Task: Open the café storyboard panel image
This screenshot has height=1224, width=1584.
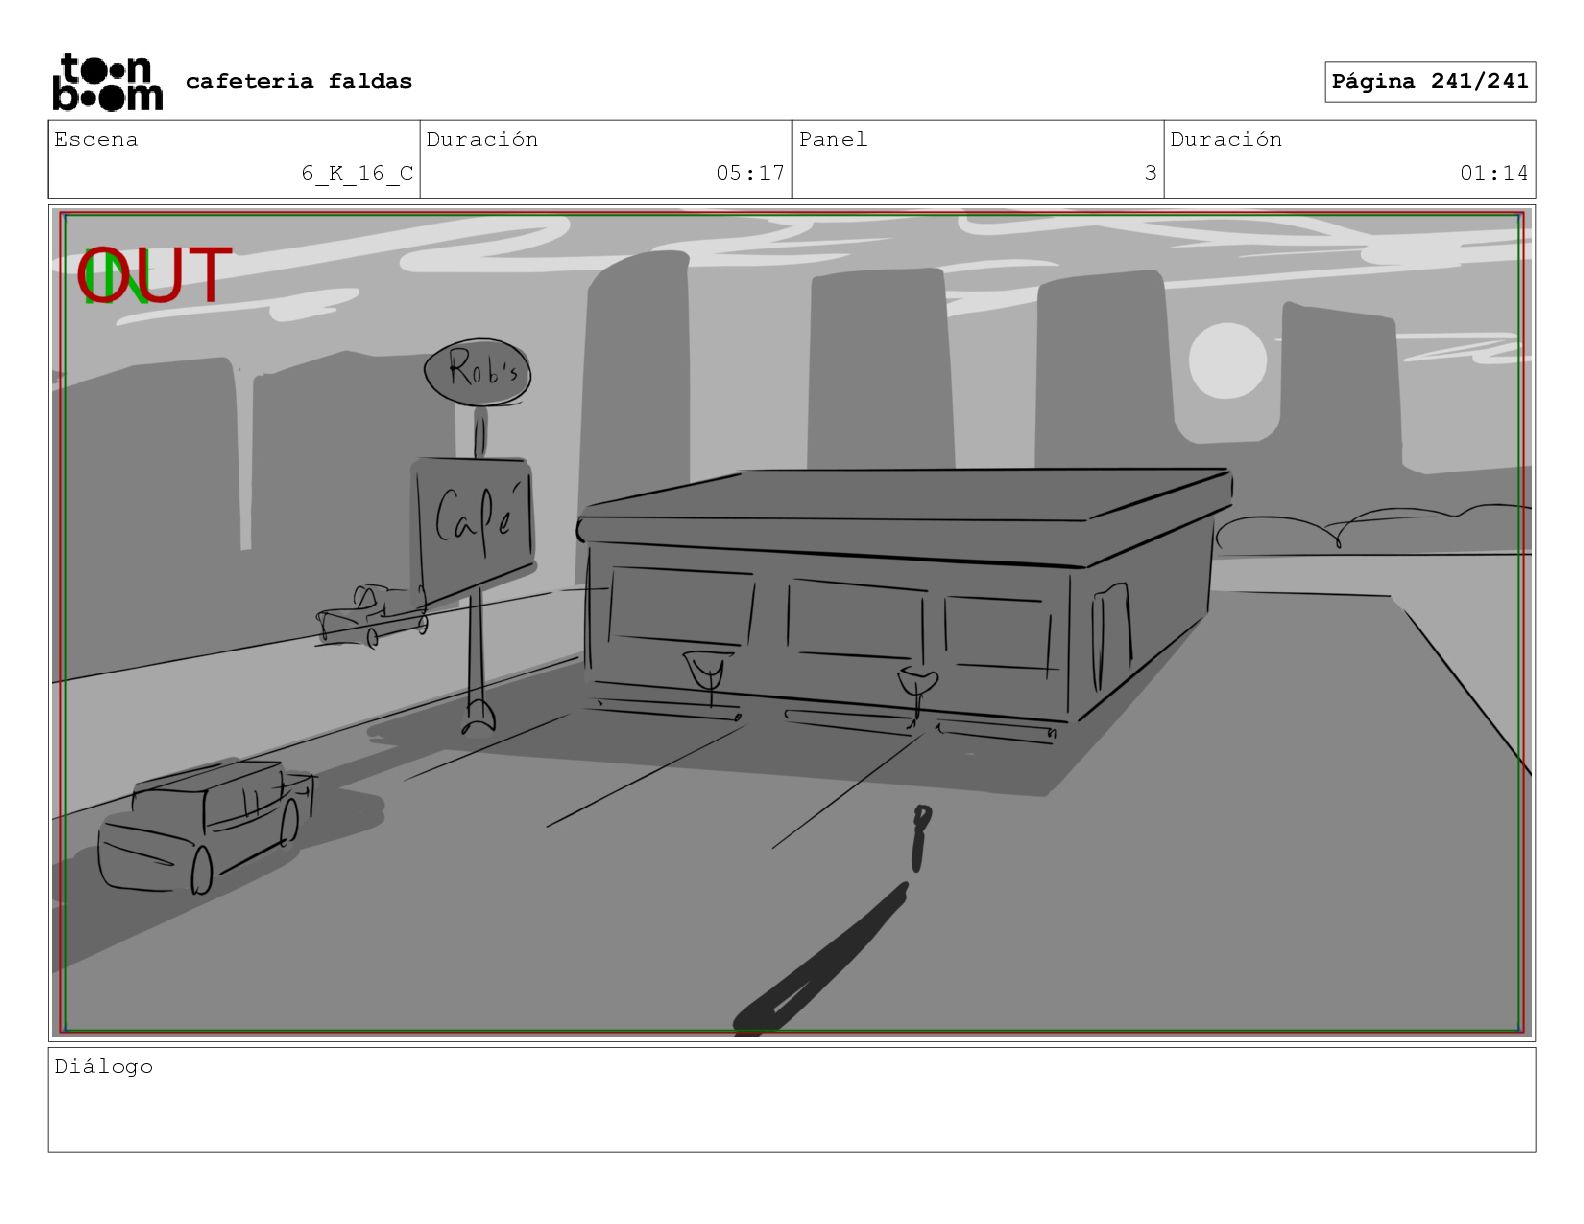Action: 792,622
